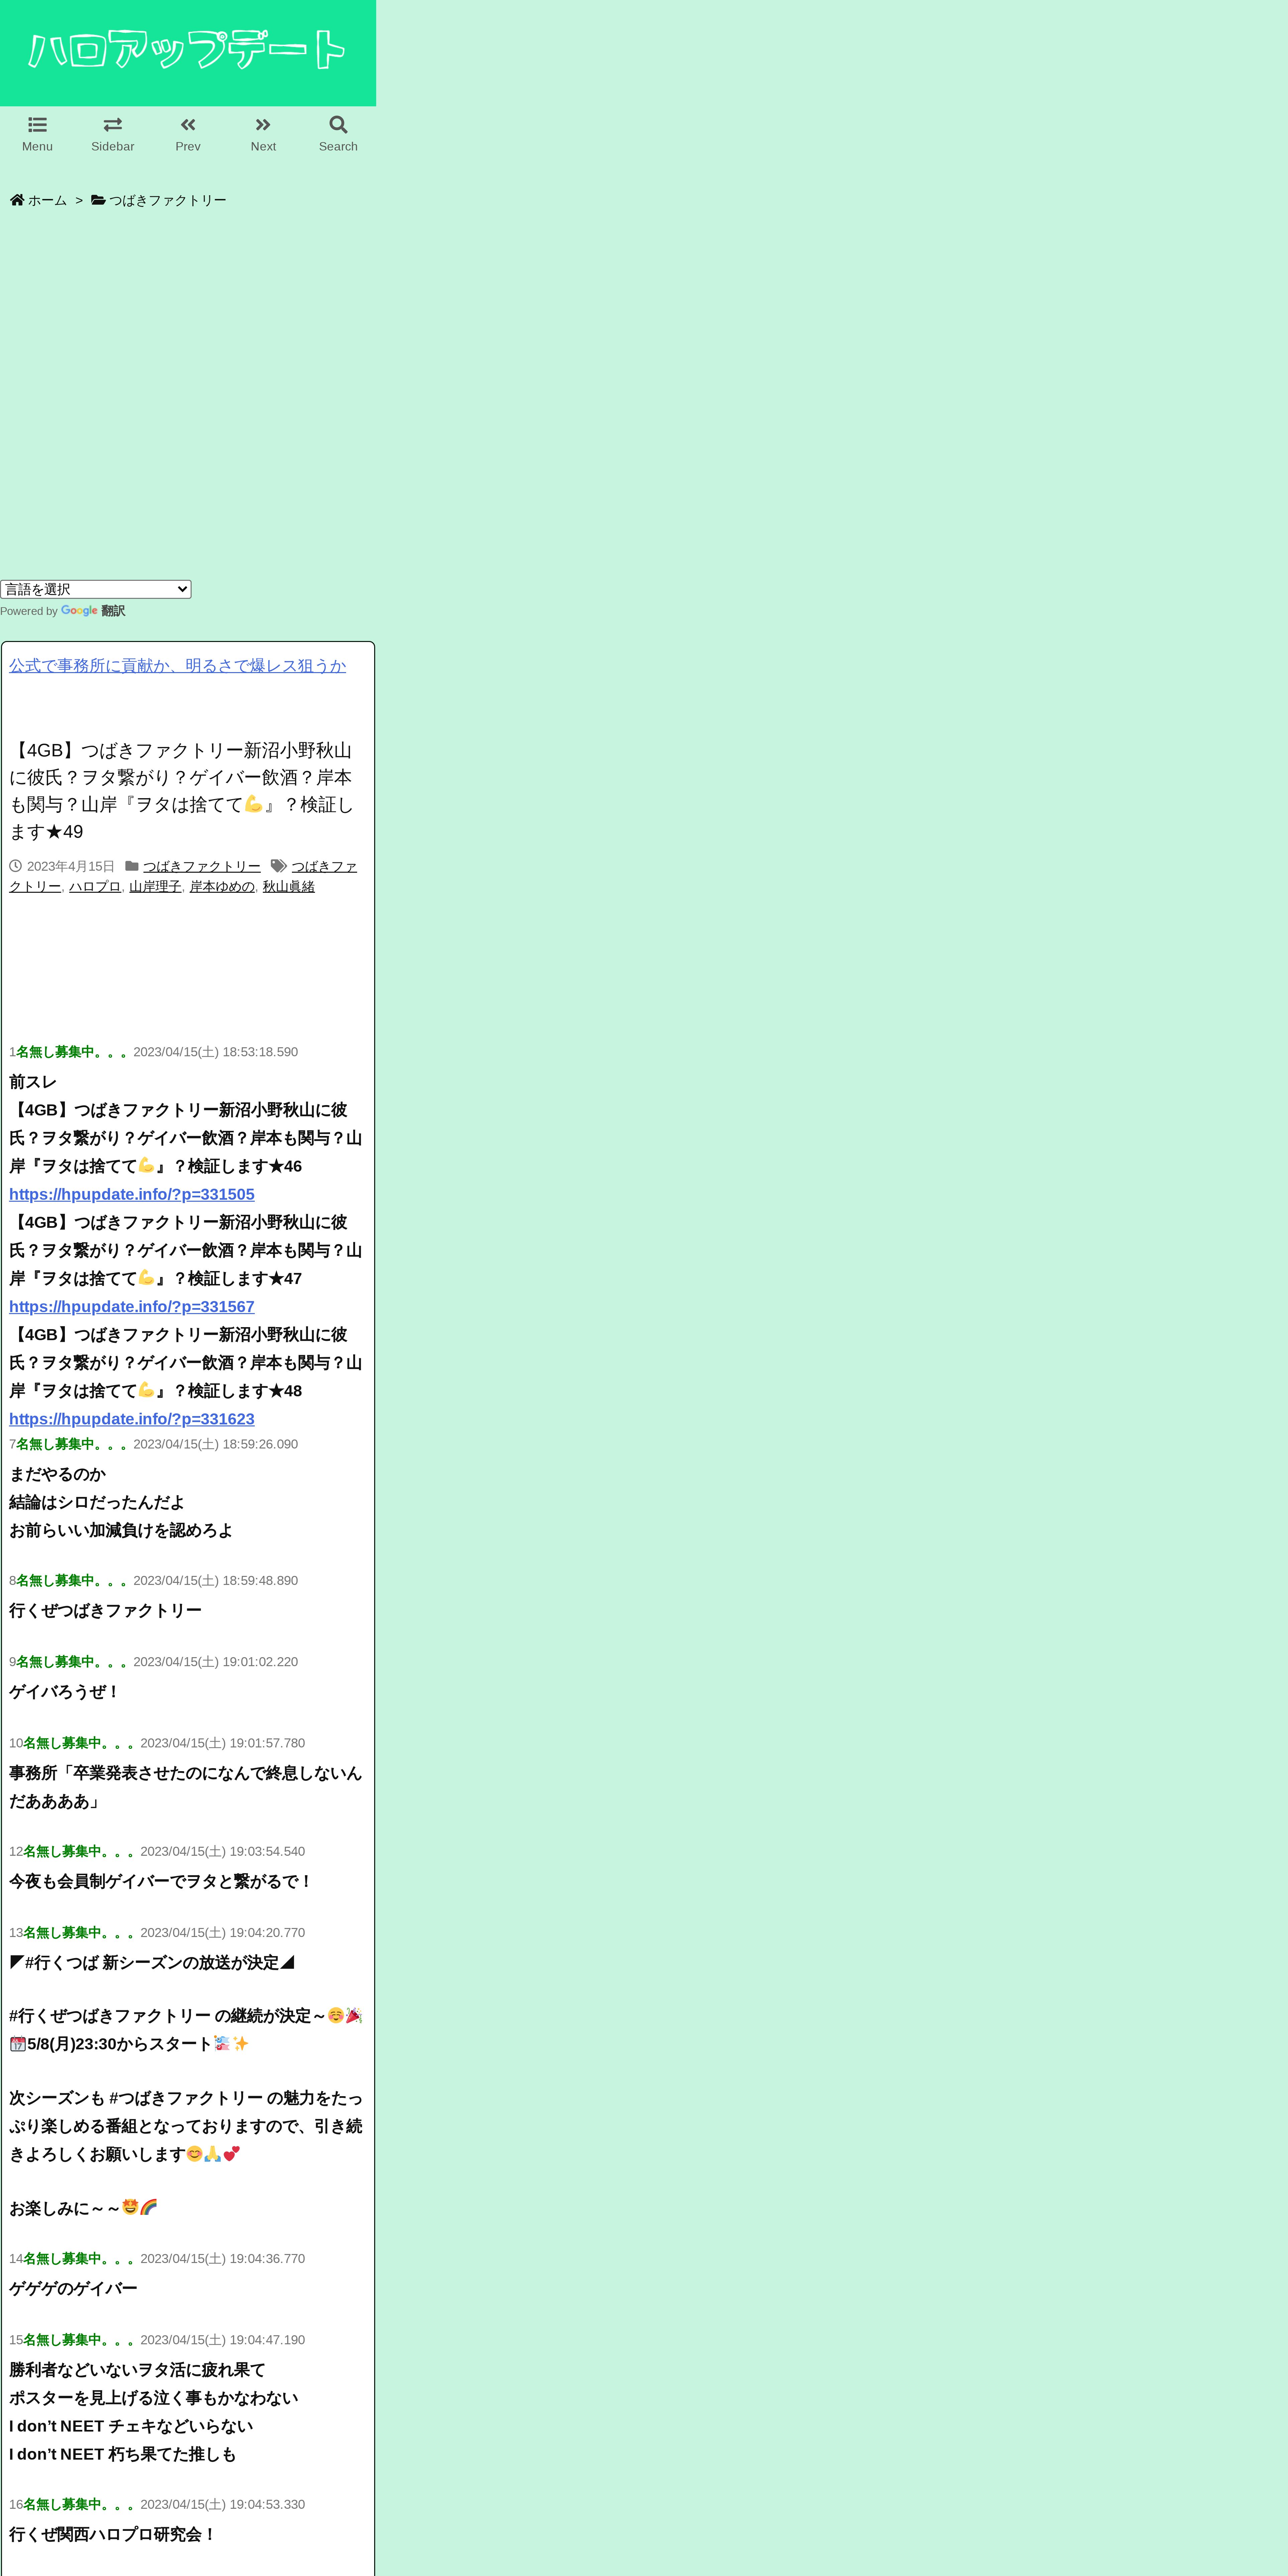Click the open-folder icon in breadcrumb
Screen dimensions: 1288x2576
(x=98, y=200)
